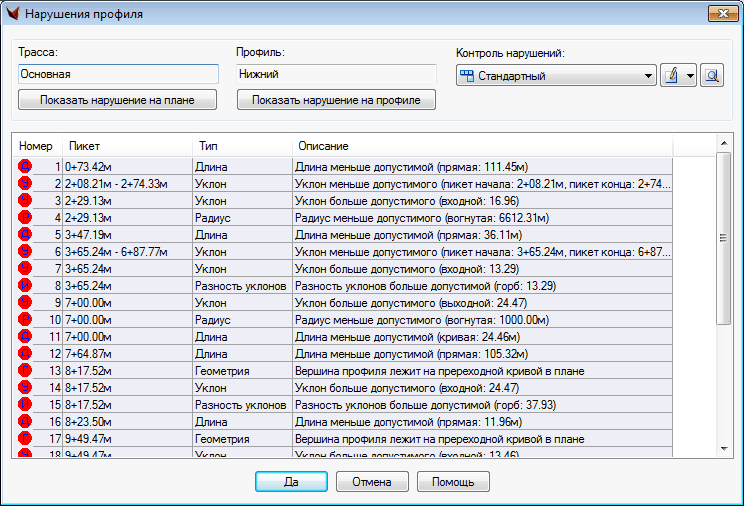This screenshot has height=506, width=744.
Task: Expand the arrow beside the pencil edit button
Action: 690,76
